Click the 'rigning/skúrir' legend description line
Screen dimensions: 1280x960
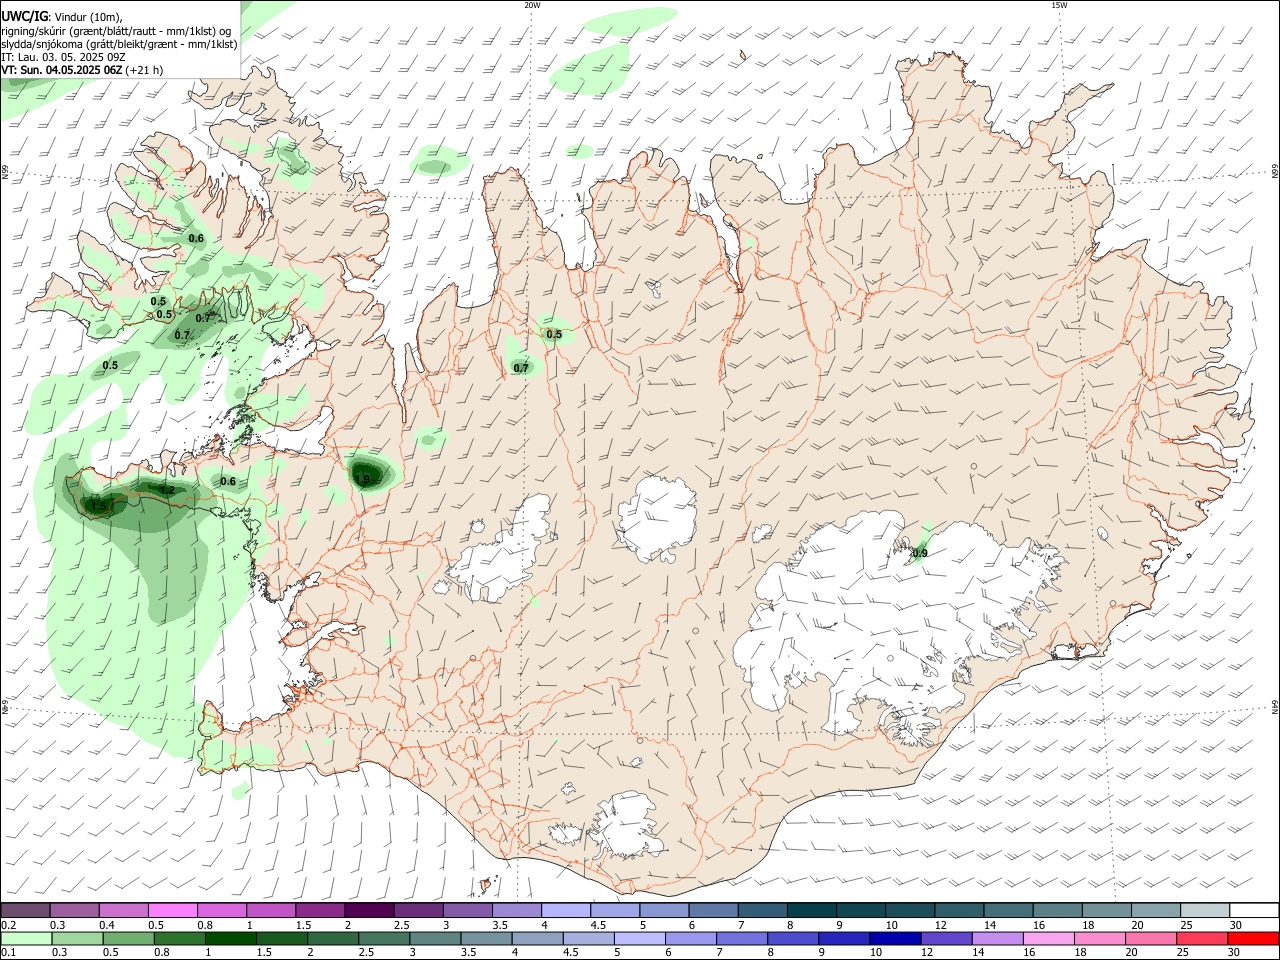[x=118, y=31]
